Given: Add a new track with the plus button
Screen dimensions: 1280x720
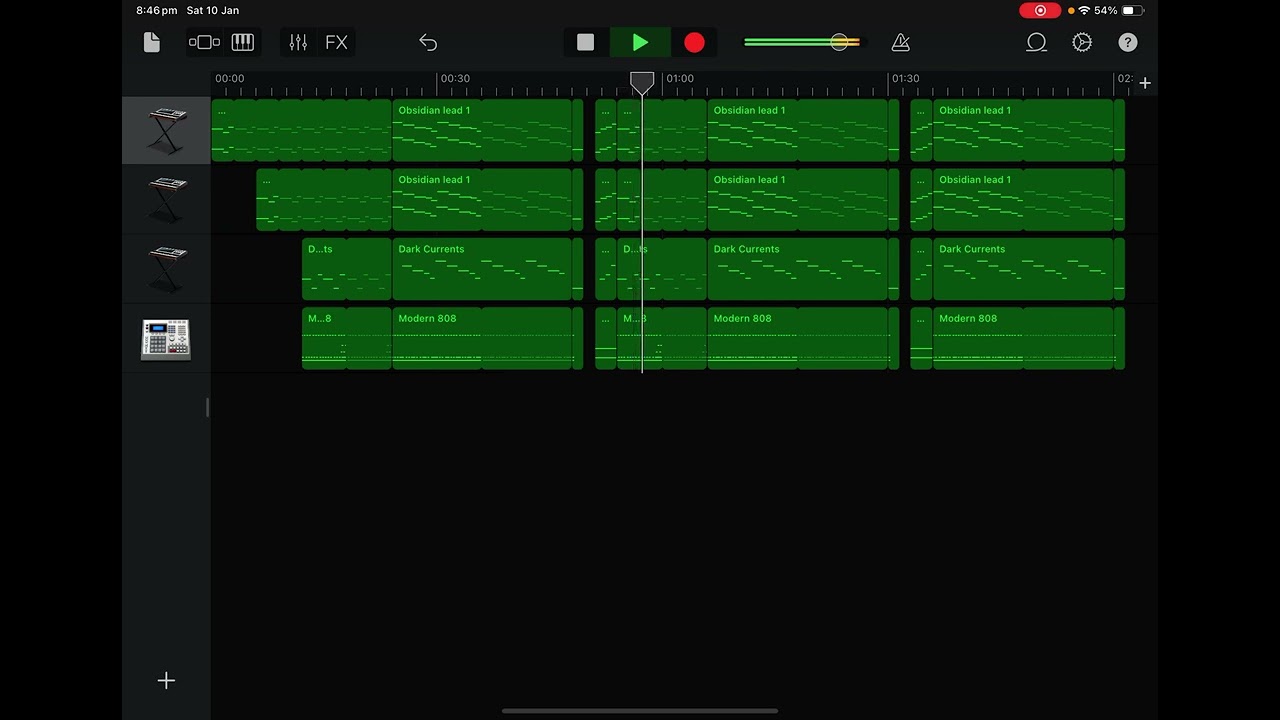Looking at the screenshot, I should coord(166,681).
